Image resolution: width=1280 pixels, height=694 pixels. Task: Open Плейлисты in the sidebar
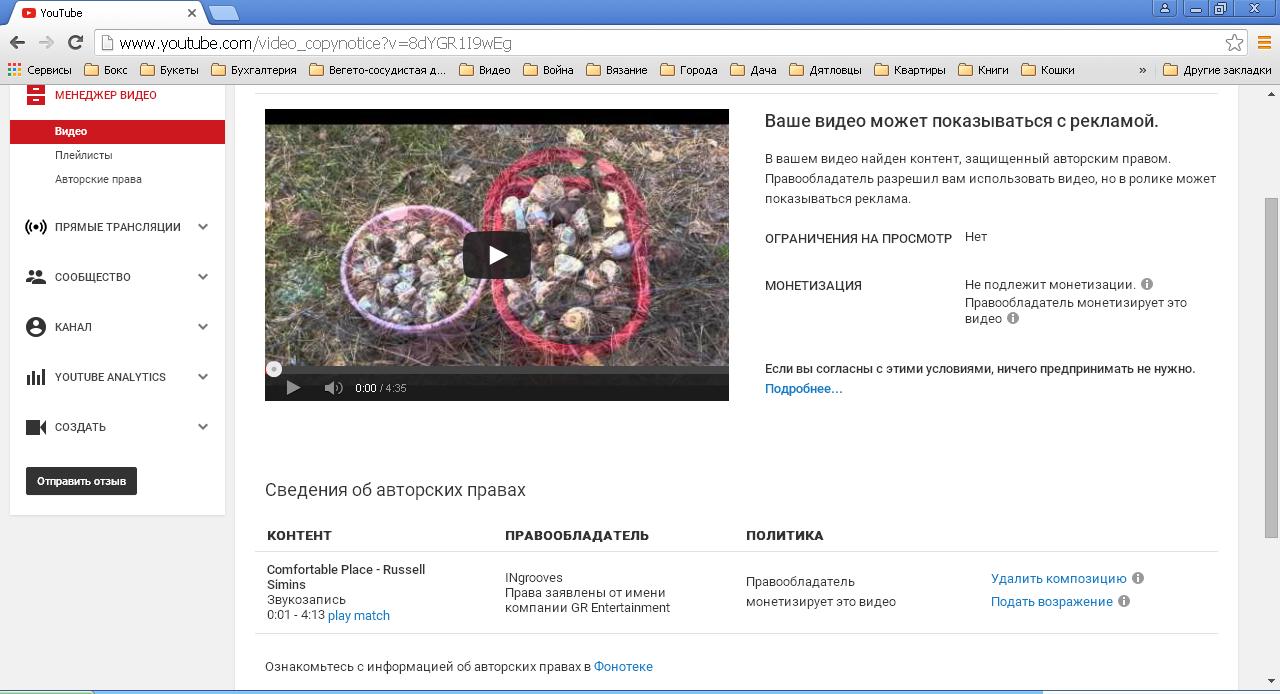coord(83,155)
